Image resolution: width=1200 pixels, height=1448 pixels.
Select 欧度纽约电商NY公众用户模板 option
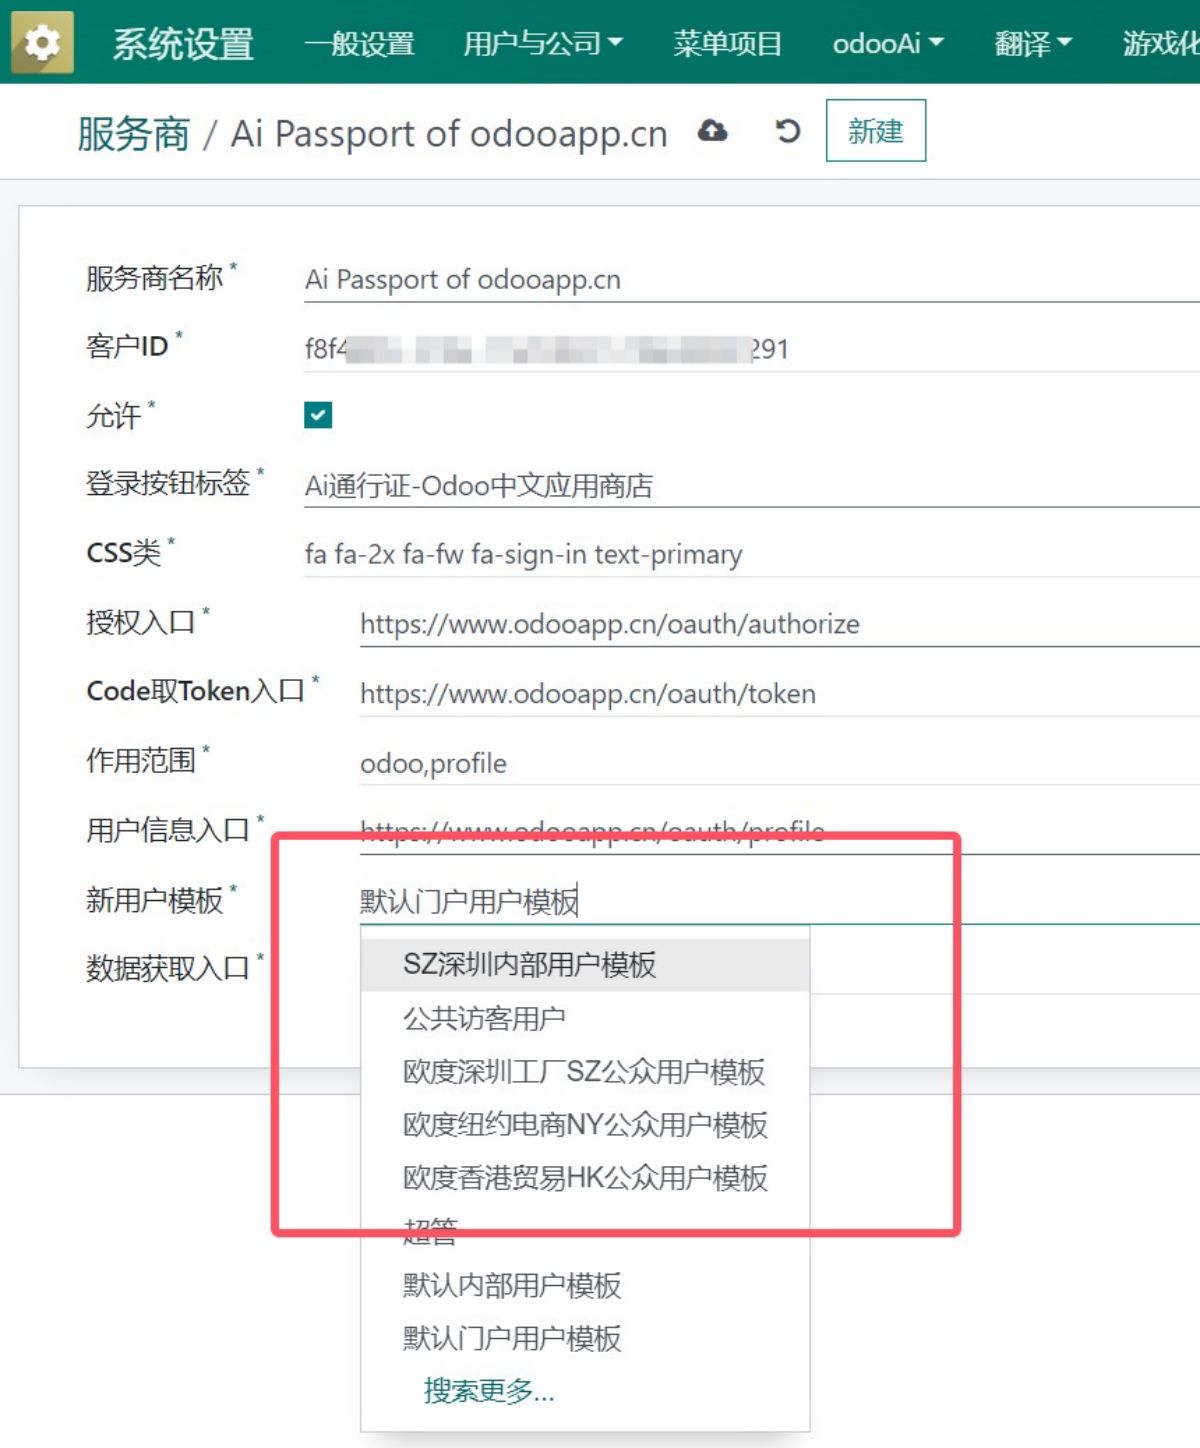tap(585, 1124)
